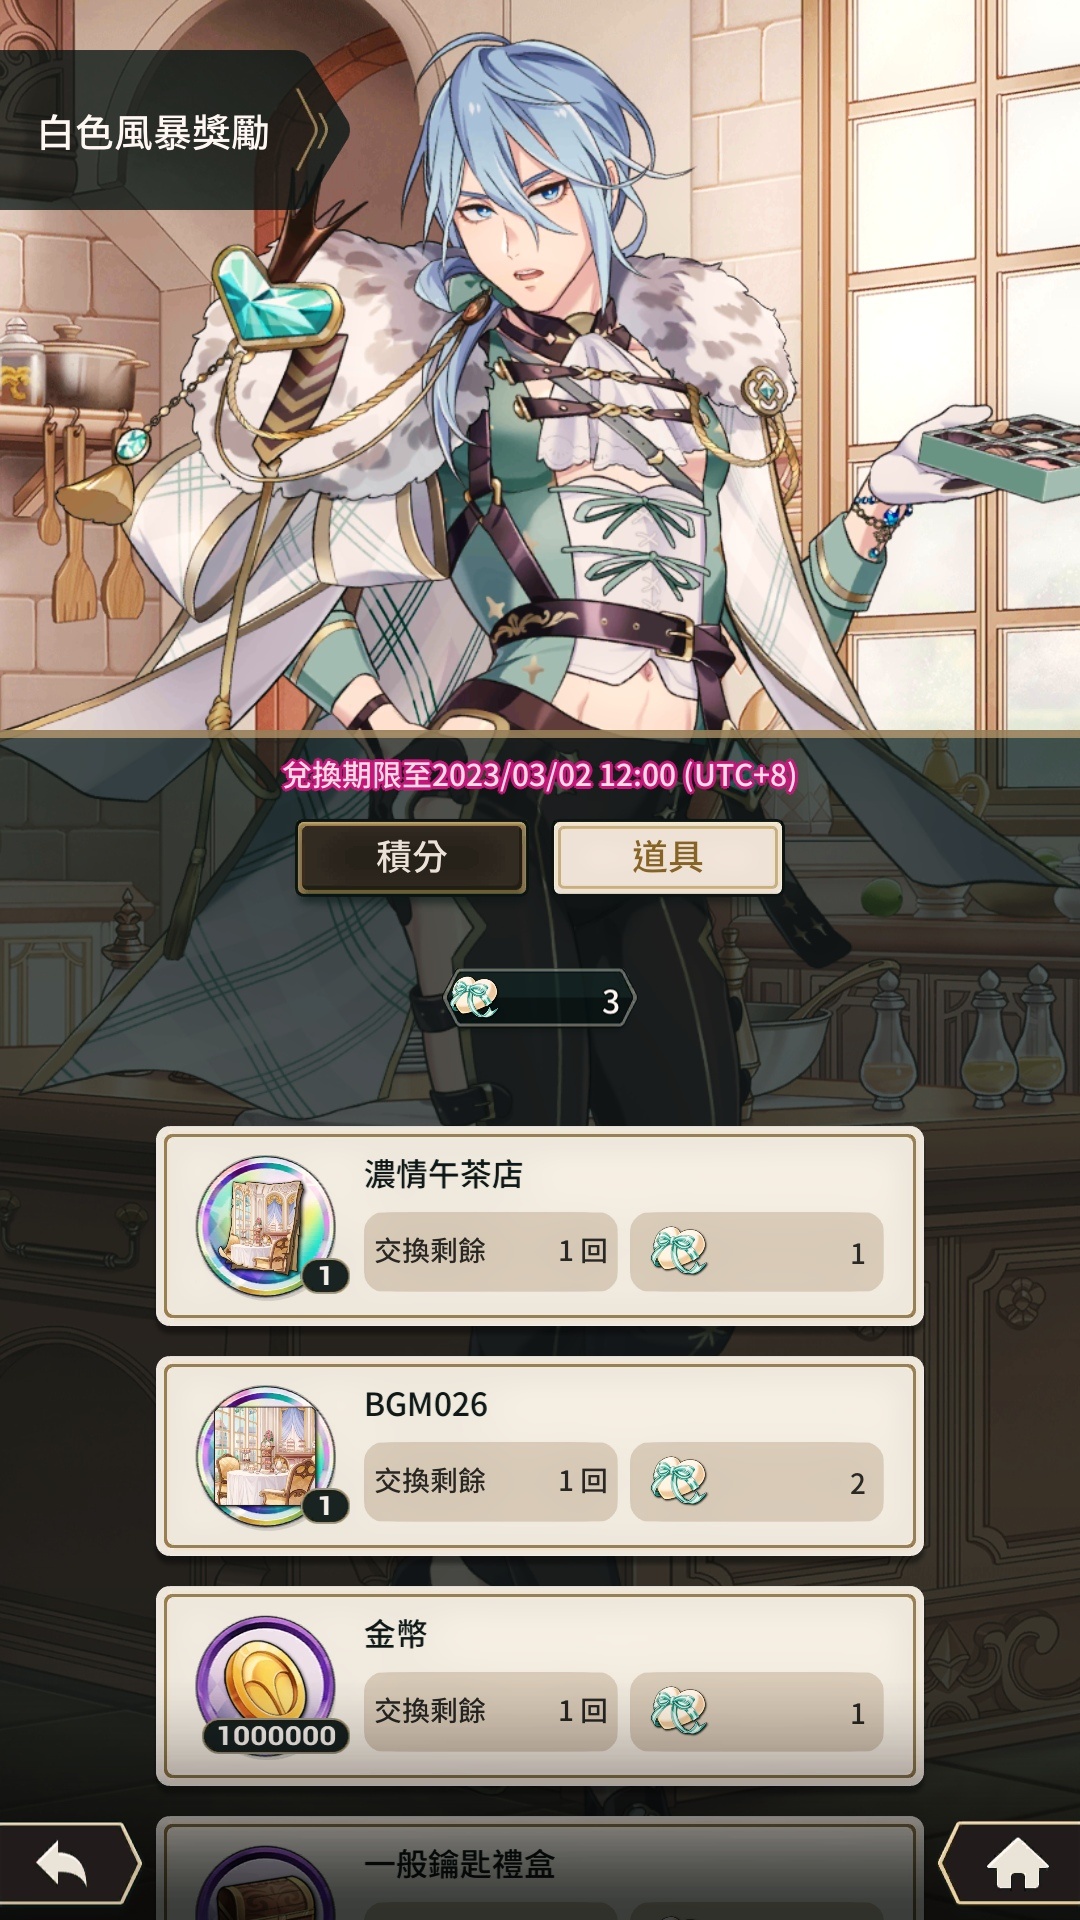Exchange BGM026 for 2 ribbons
Viewport: 1080px width, 1920px height.
point(756,1481)
